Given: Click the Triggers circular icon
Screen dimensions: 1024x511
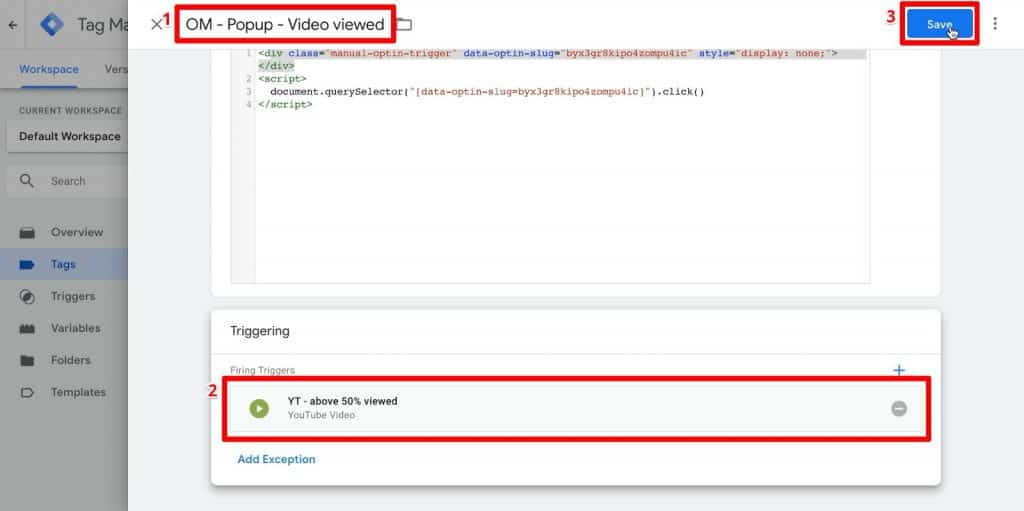Looking at the screenshot, I should 27,297.
